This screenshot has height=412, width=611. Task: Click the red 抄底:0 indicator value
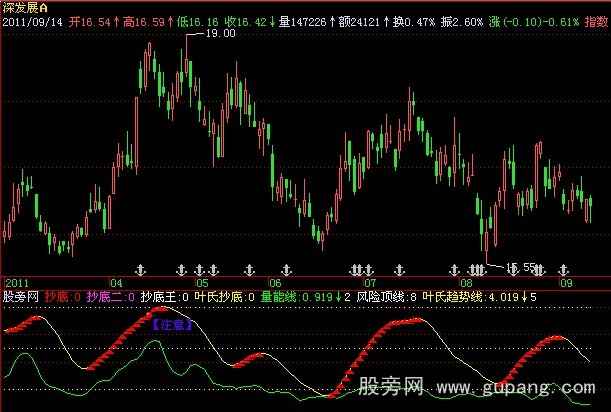pos(62,297)
